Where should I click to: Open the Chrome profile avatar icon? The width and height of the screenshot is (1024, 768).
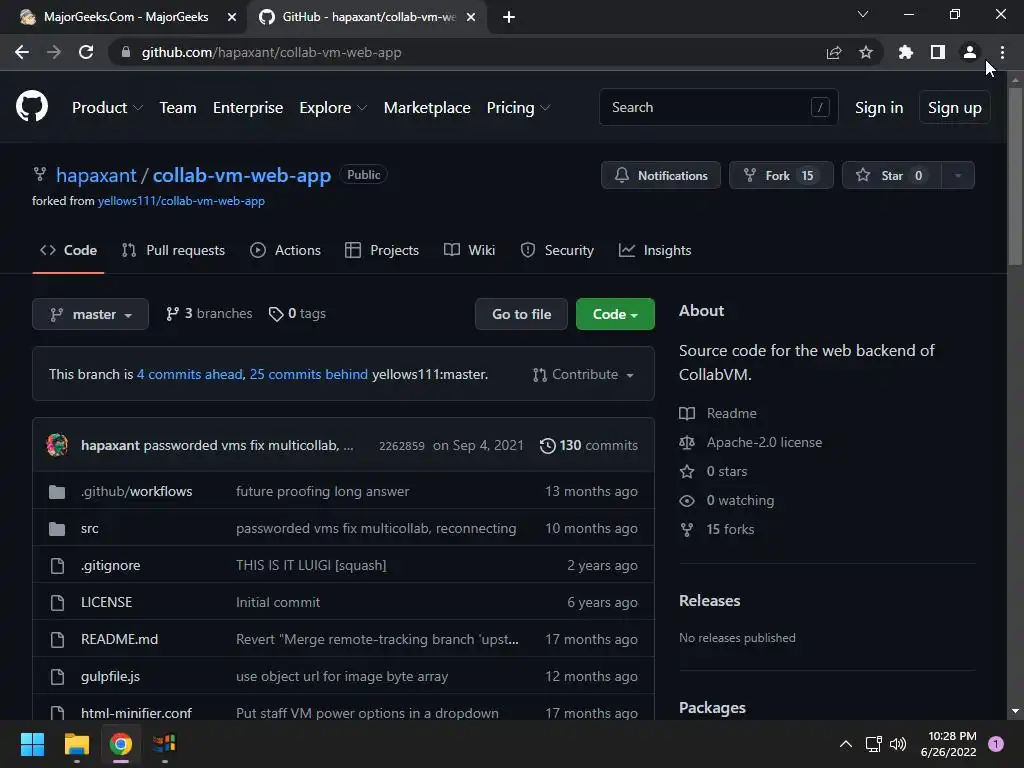tap(970, 52)
